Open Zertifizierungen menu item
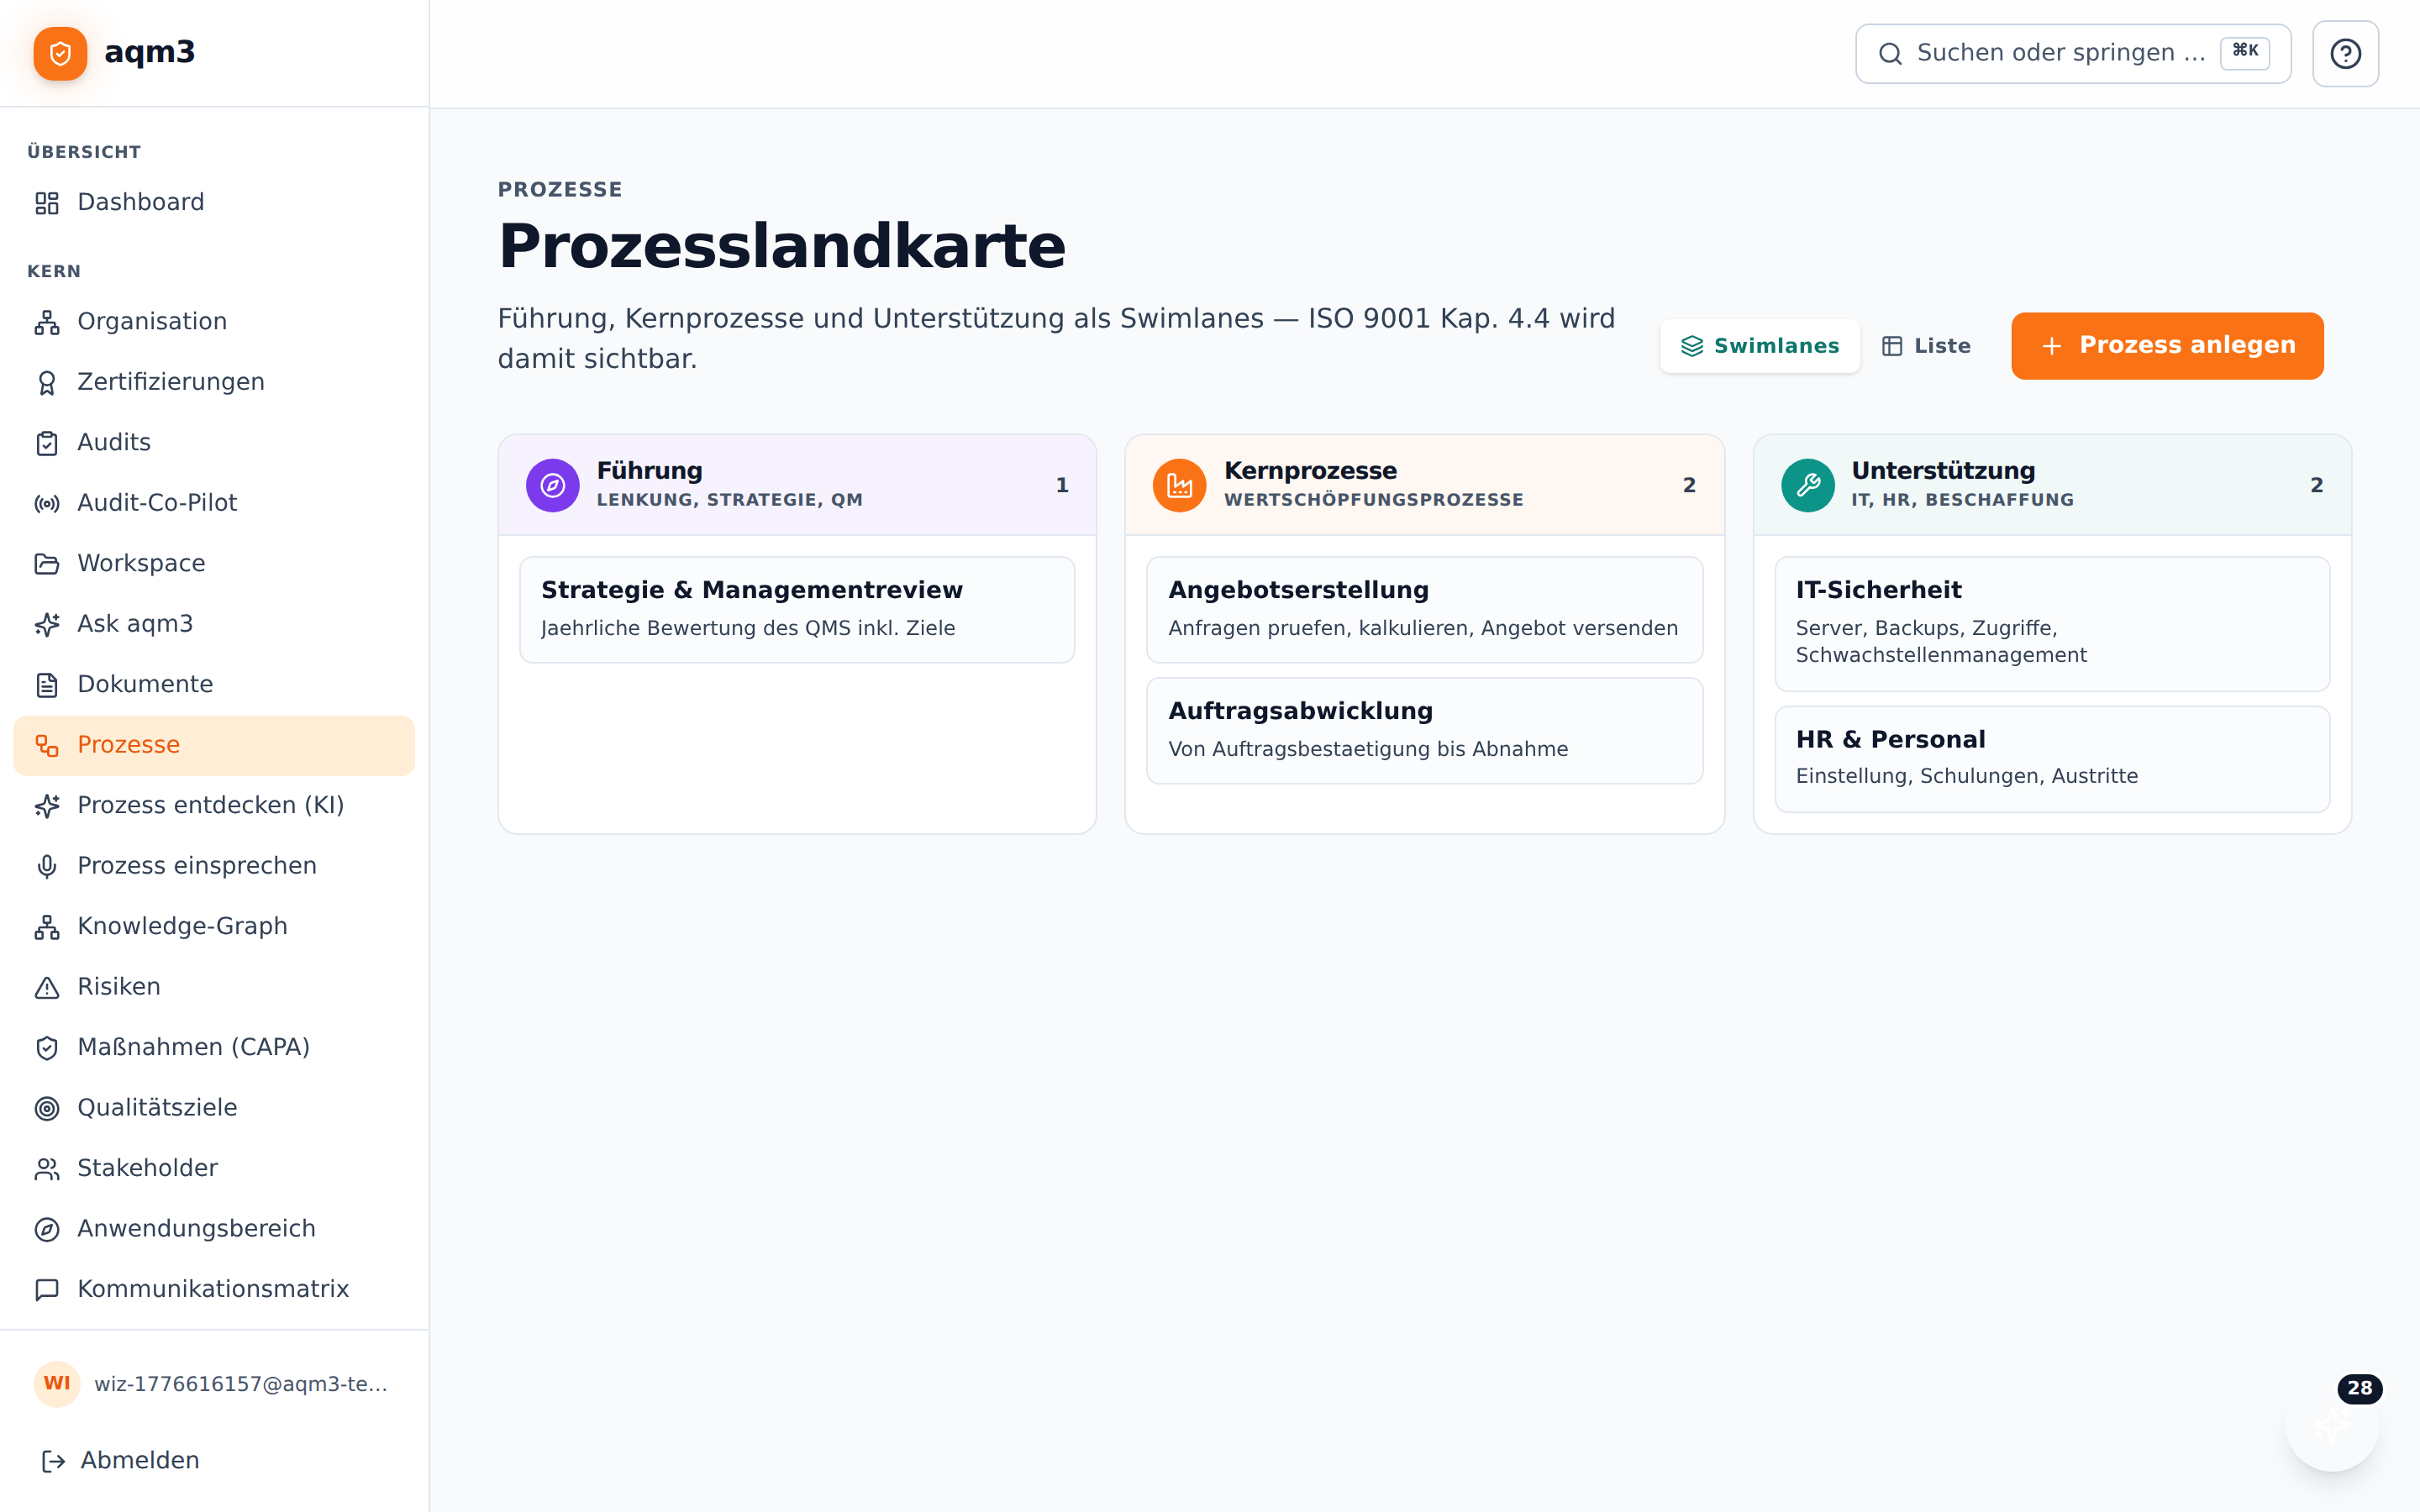This screenshot has width=2420, height=1512. [214, 383]
